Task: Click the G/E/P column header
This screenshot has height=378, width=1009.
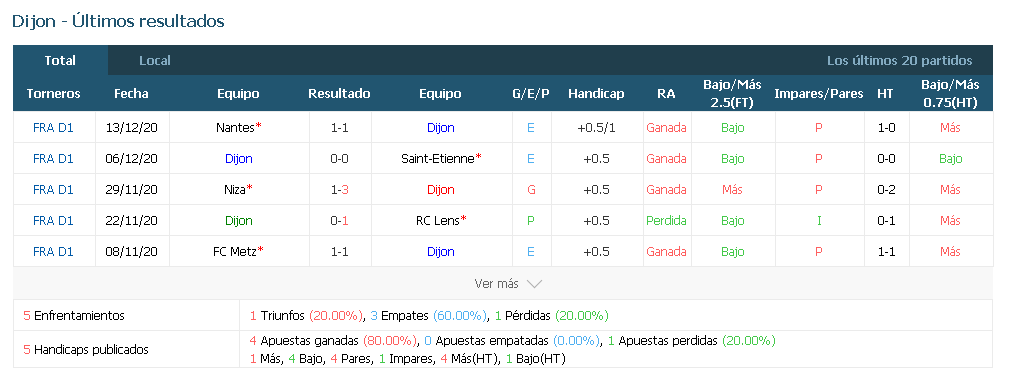Action: 531,93
